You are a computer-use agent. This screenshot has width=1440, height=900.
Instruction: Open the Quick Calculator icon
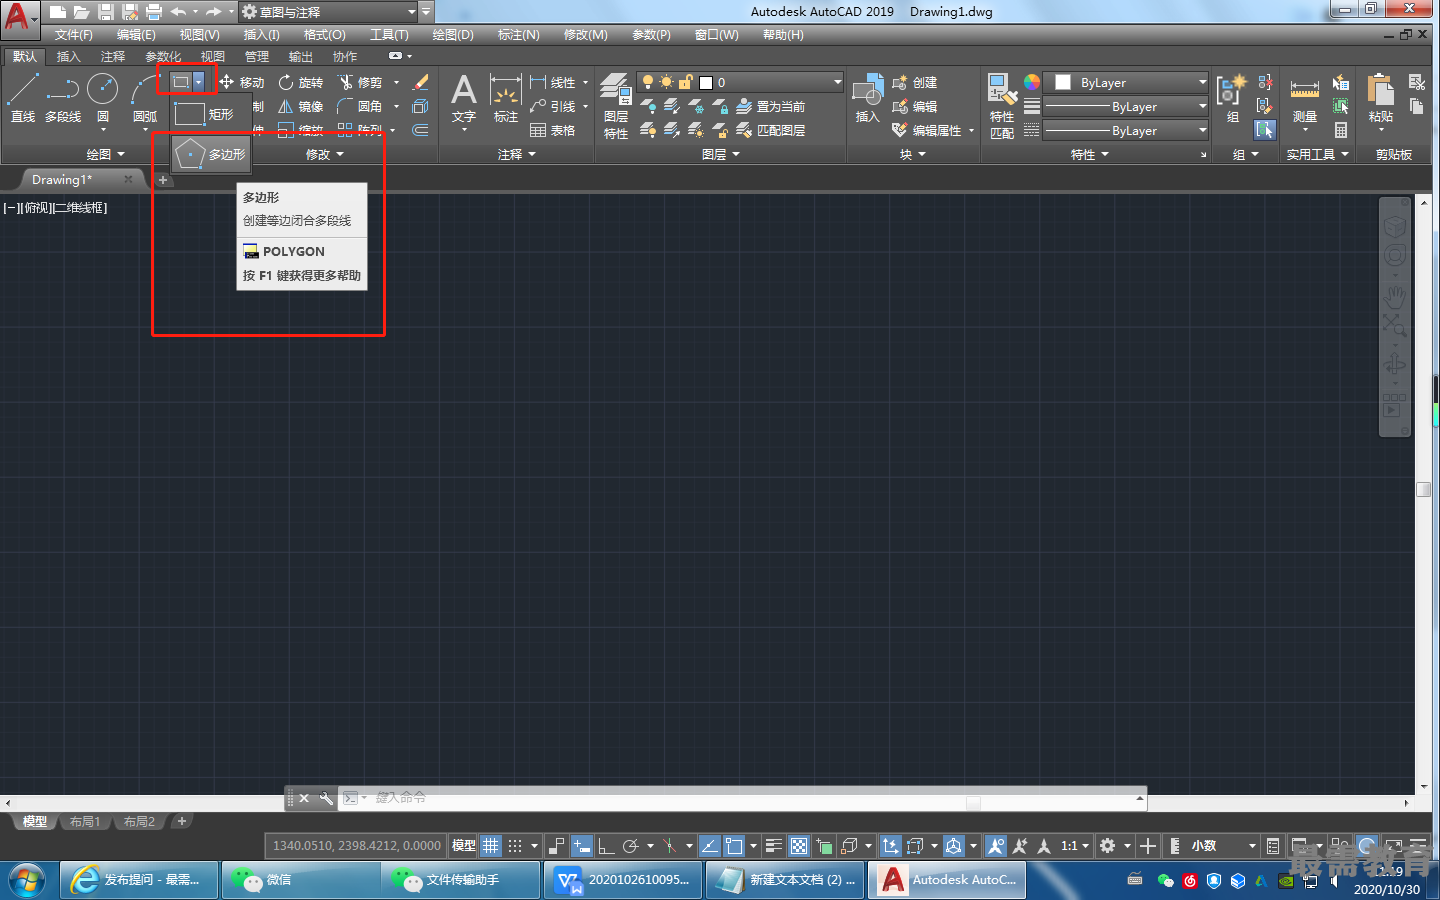[1341, 130]
